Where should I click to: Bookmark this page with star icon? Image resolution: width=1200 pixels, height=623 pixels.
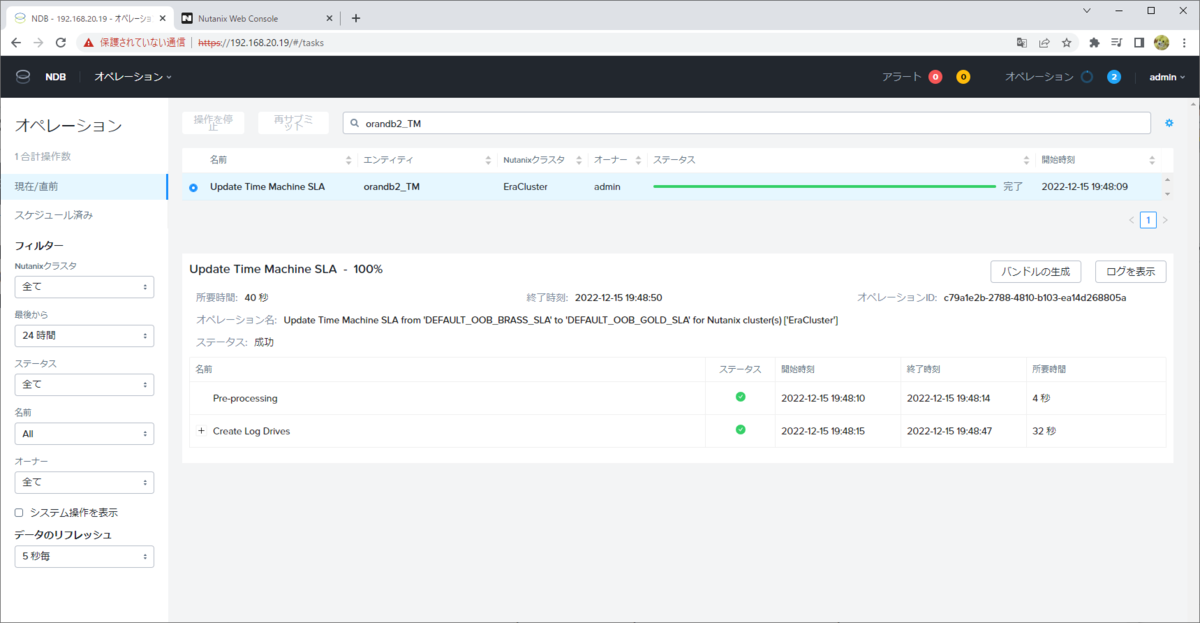click(x=1066, y=43)
